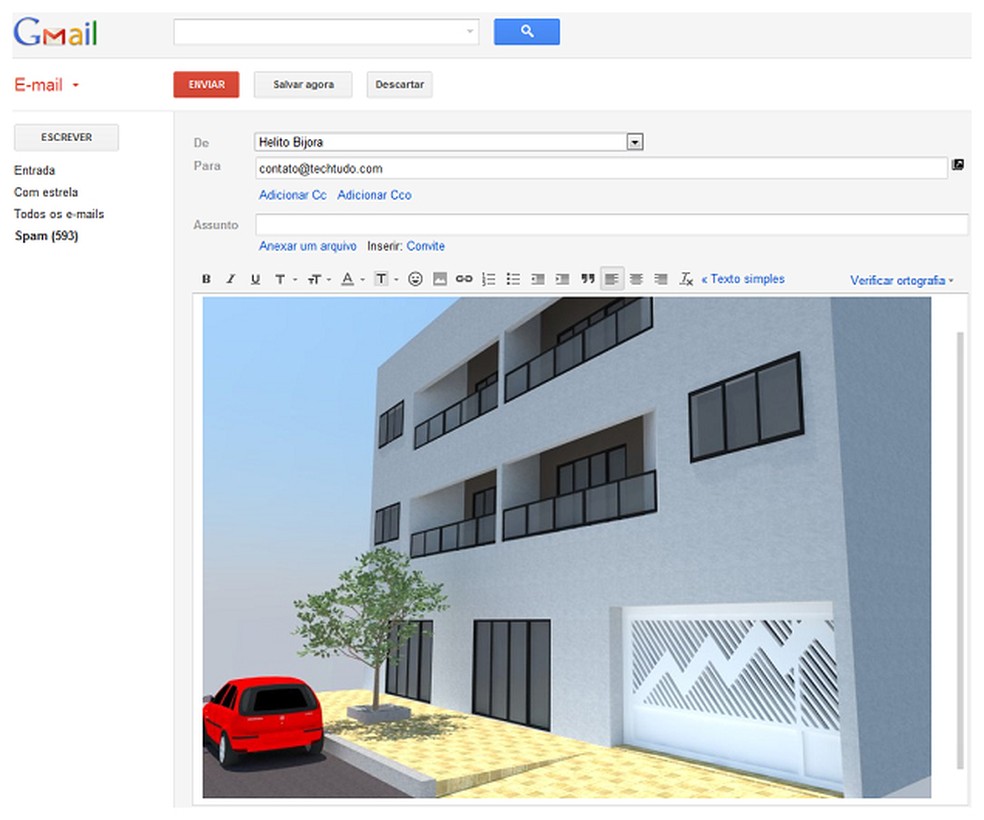
Task: Toggle italic formatting
Action: pyautogui.click(x=230, y=279)
